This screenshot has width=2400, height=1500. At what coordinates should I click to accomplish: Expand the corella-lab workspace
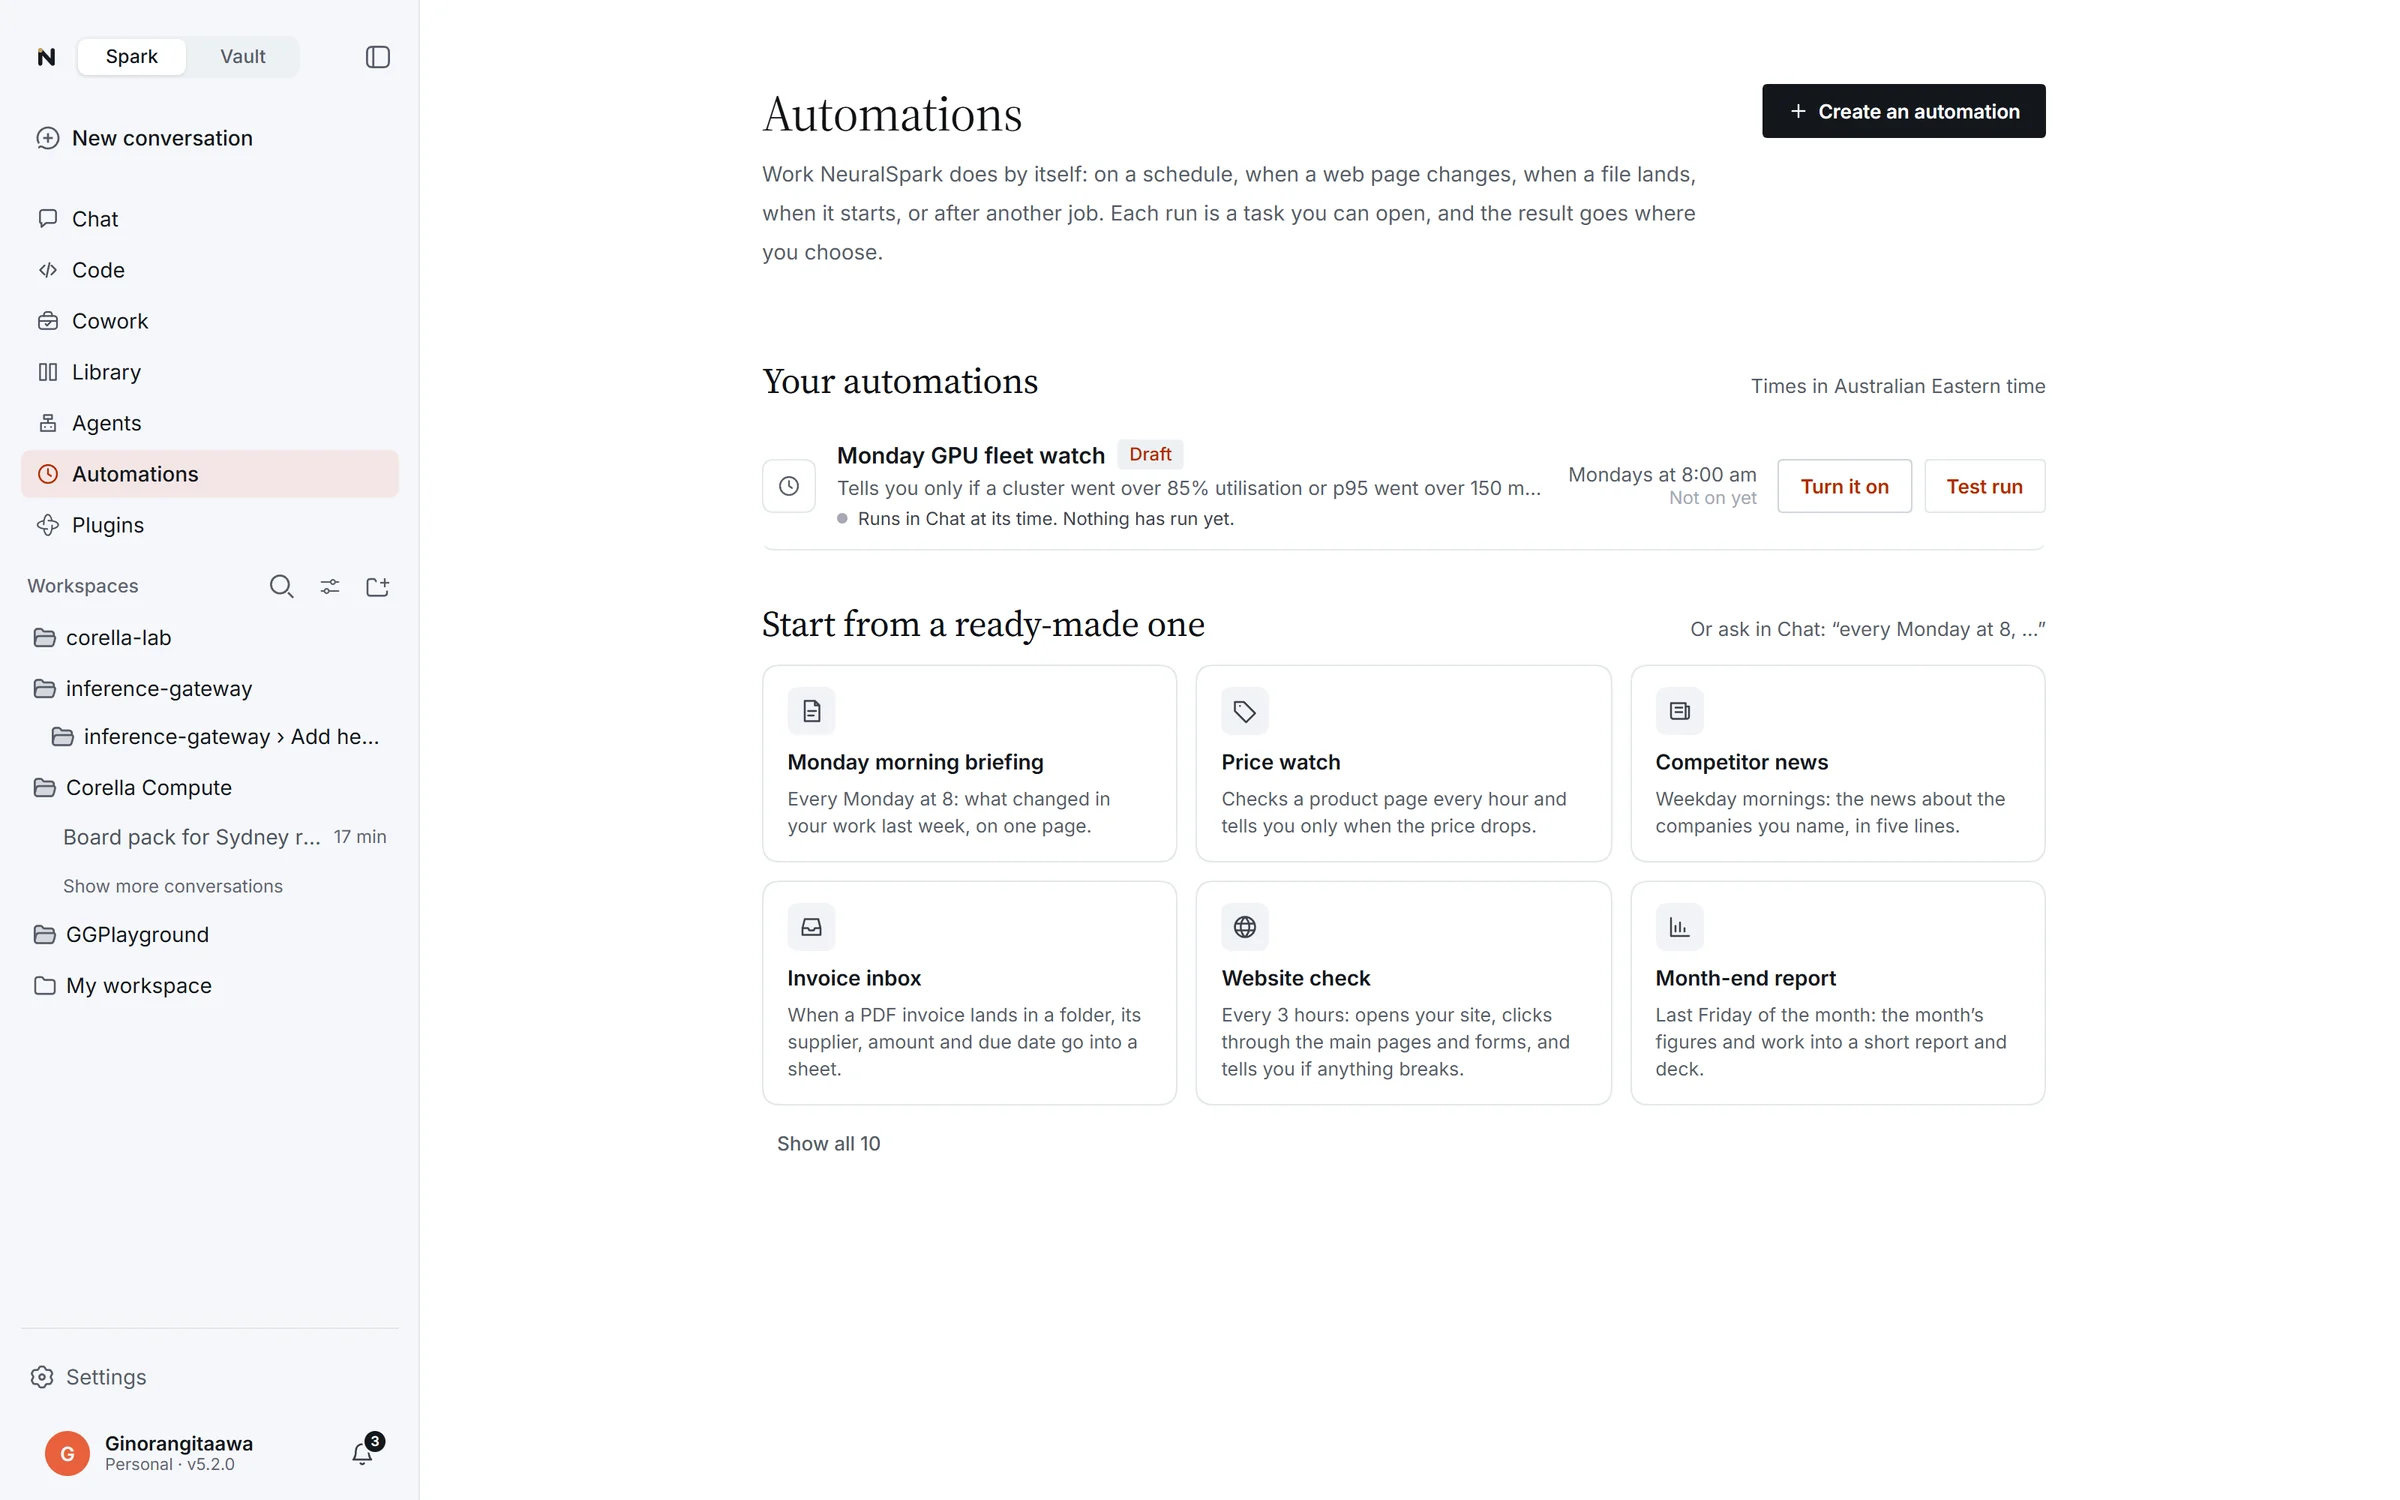pyautogui.click(x=210, y=638)
